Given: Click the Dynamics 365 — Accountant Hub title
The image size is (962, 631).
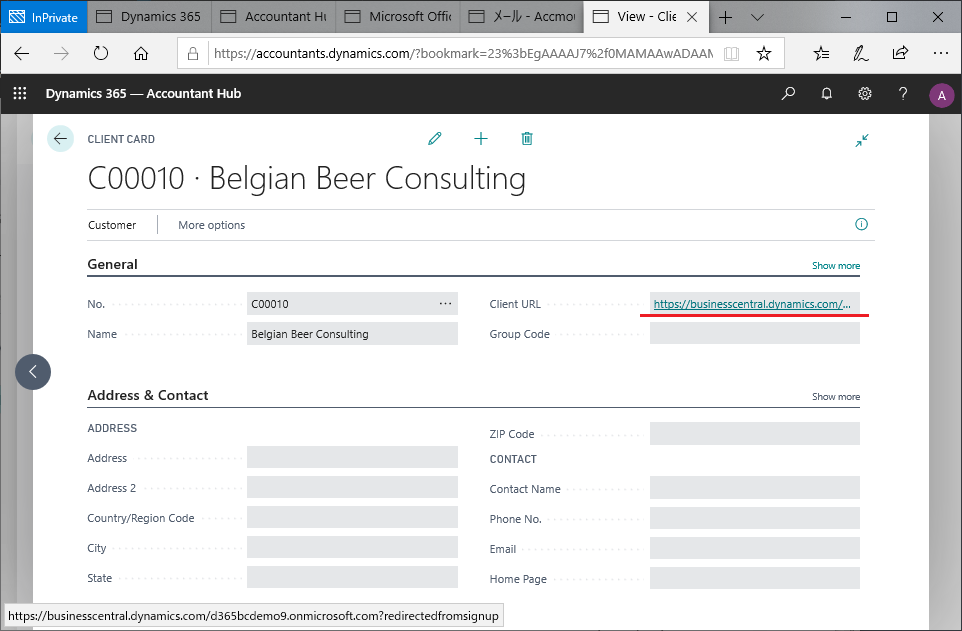Looking at the screenshot, I should (144, 93).
